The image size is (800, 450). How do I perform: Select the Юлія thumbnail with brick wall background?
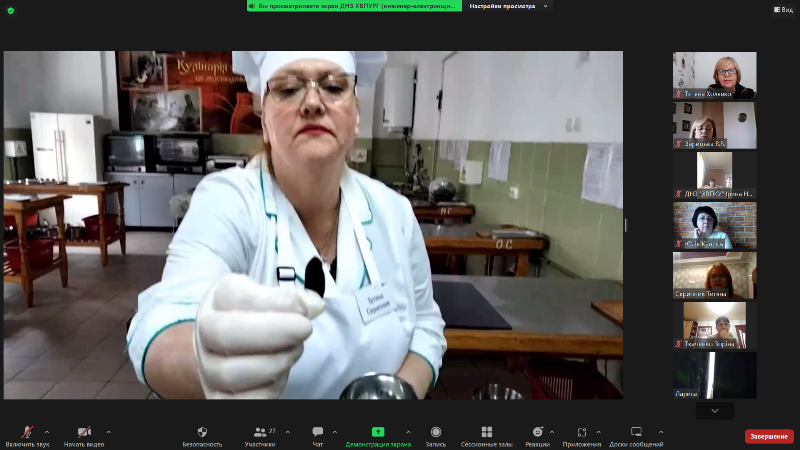[715, 226]
